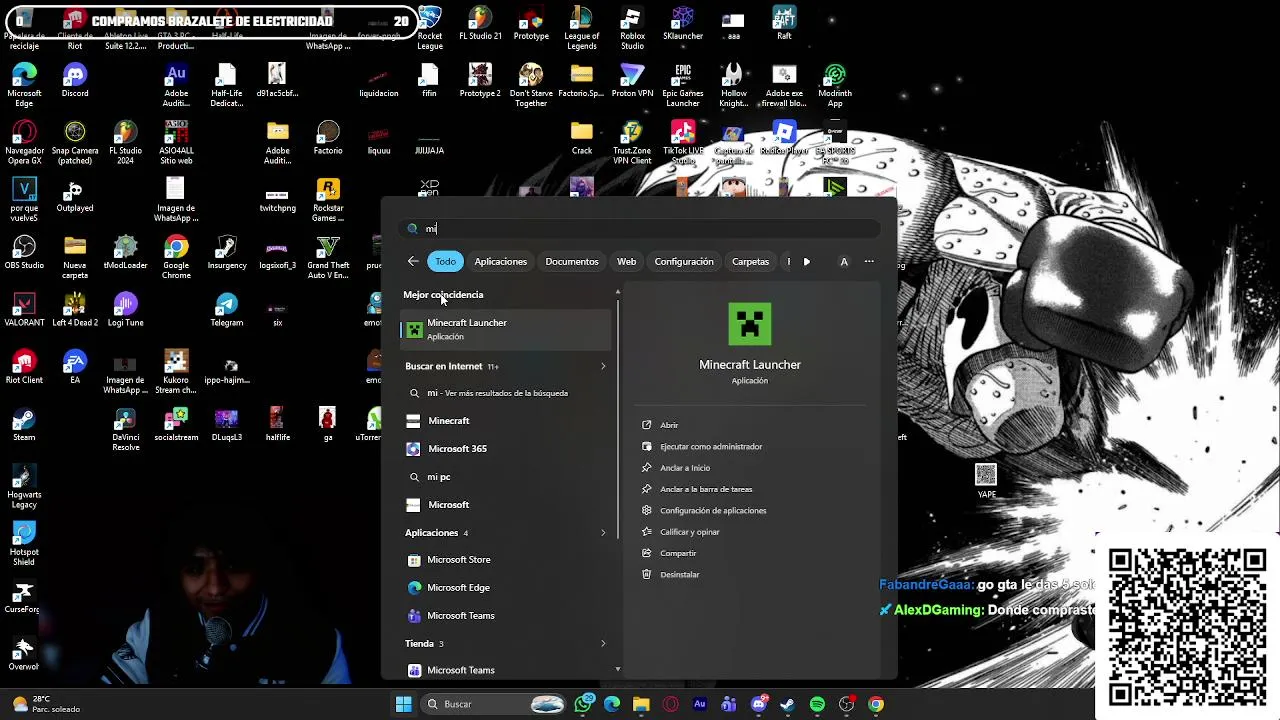Open the Rocket League desktop shortcut
Screen dimensions: 1280x720
pos(430,28)
